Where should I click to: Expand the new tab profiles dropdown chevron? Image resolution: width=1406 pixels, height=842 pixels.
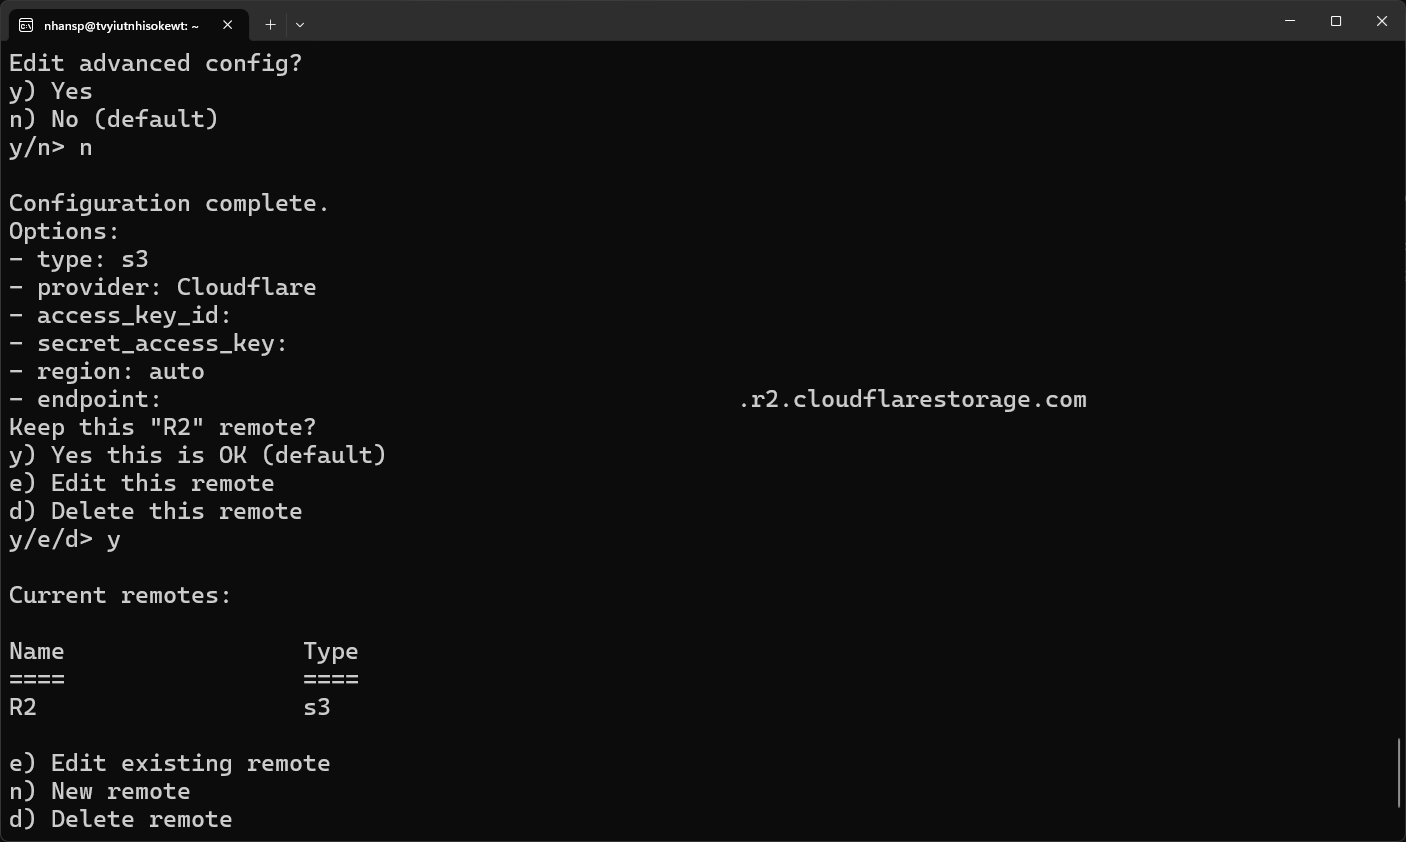click(x=300, y=24)
